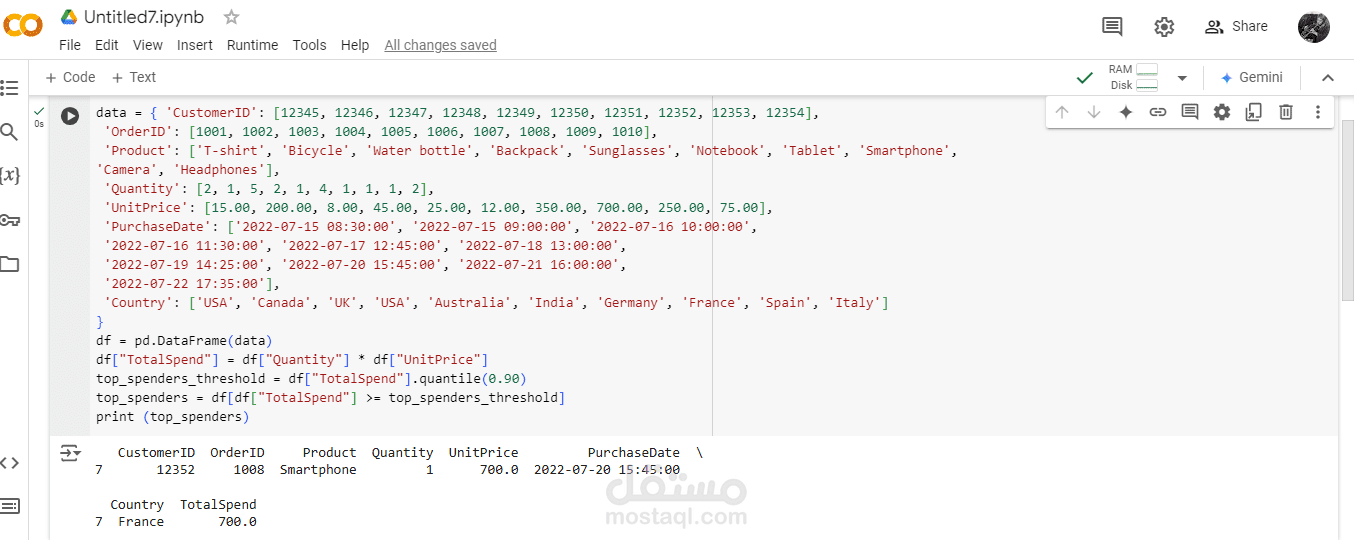Star the Untitled7.ipynb notebook
Screen dimensions: 1354x540
[x=231, y=17]
